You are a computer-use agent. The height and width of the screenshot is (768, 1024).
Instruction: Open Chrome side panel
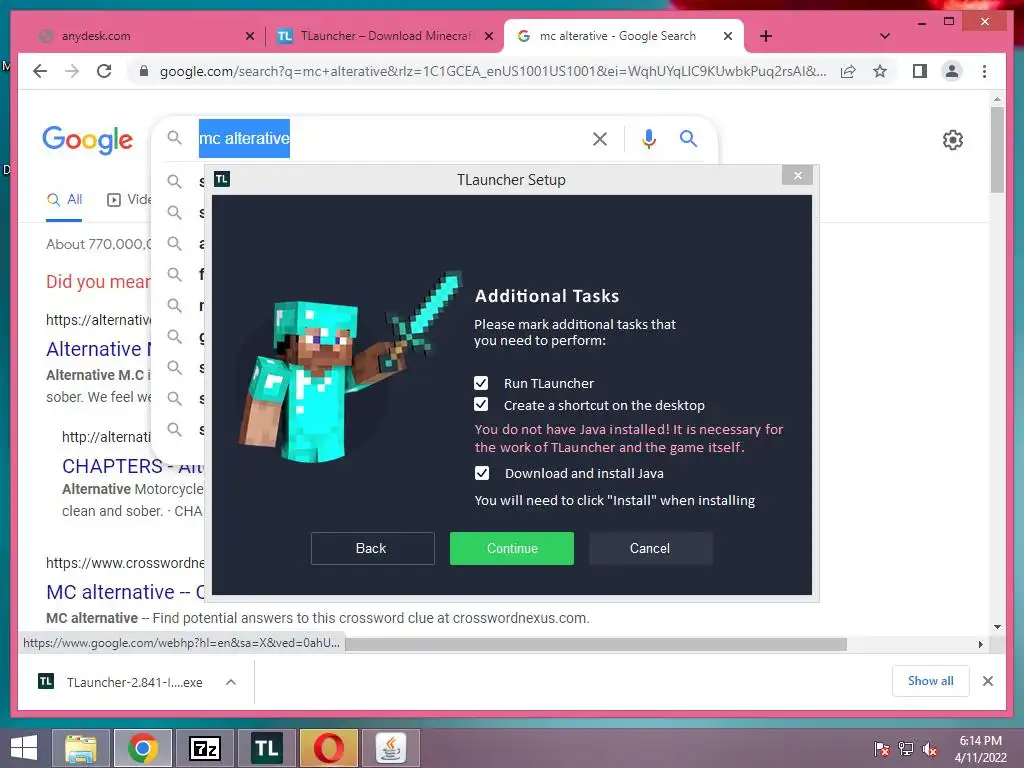[920, 71]
